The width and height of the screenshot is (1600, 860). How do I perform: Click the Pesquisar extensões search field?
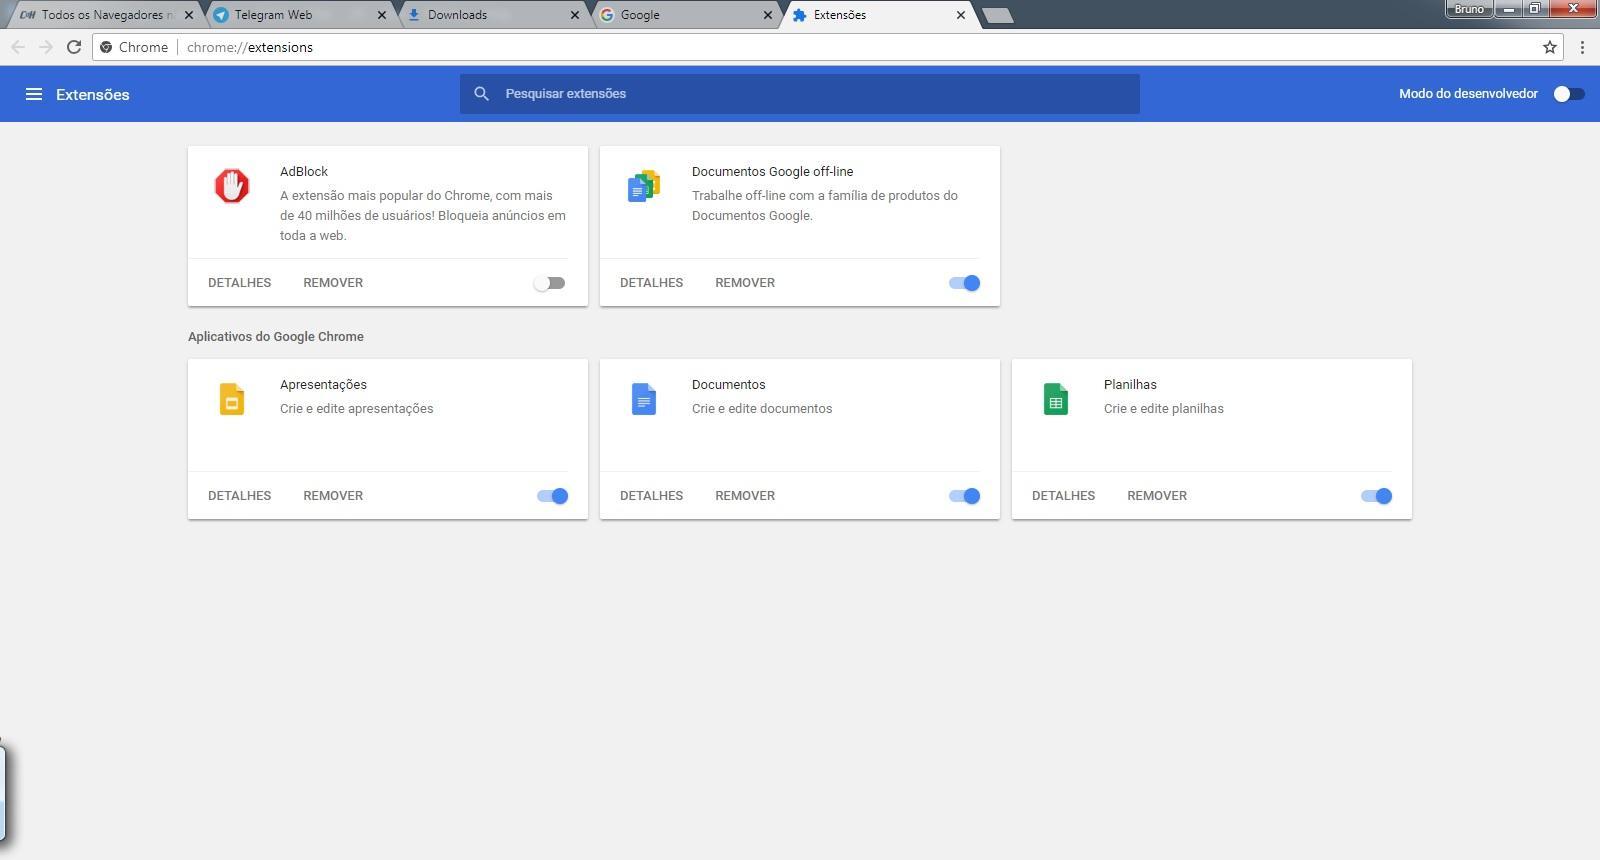800,94
